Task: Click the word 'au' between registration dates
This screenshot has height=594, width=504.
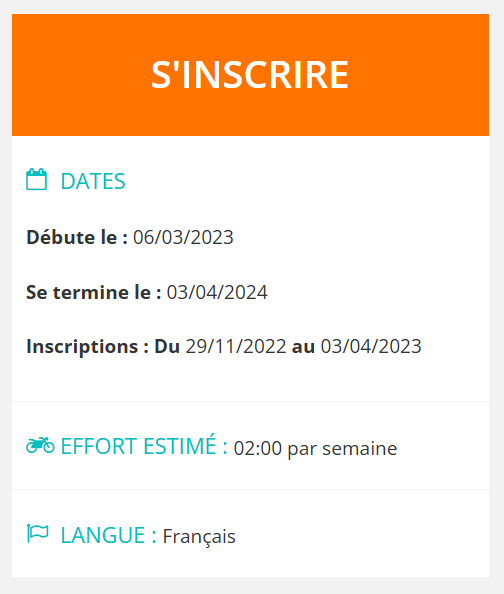Action: [x=303, y=347]
